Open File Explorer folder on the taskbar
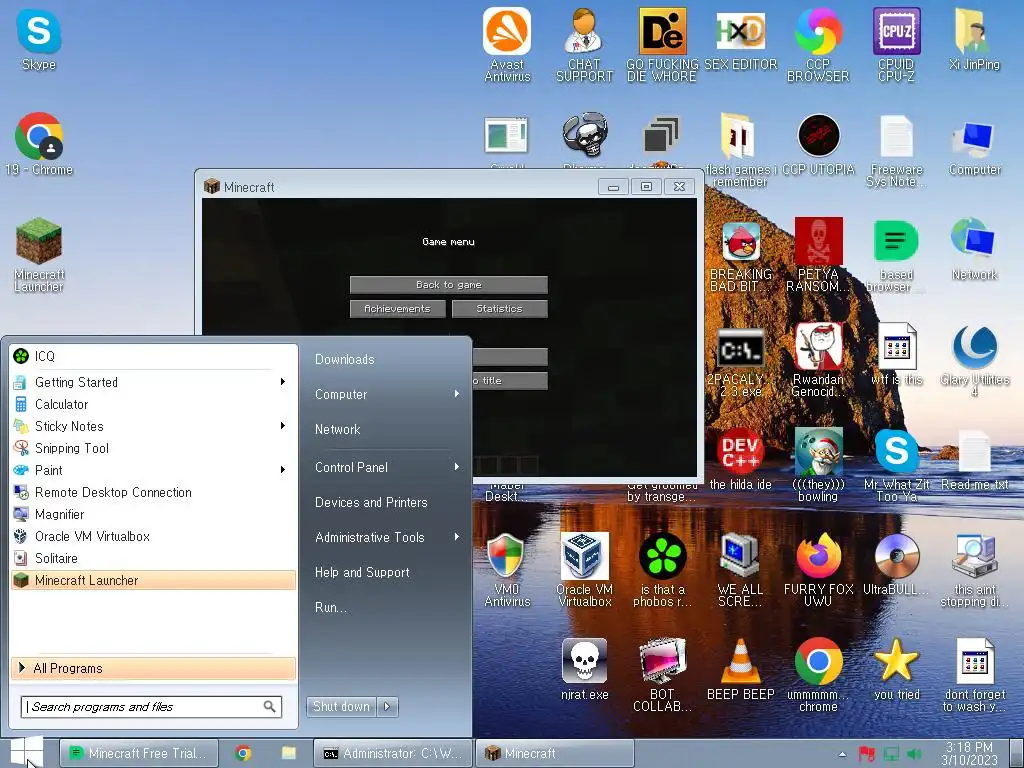The width and height of the screenshot is (1024, 768). [289, 753]
